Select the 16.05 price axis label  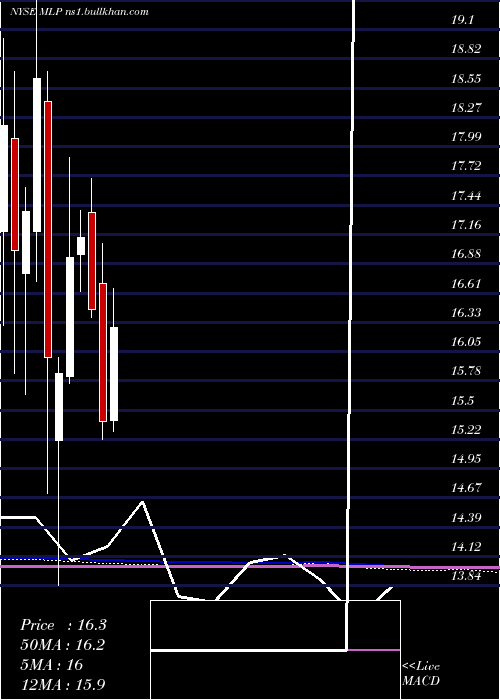click(466, 342)
